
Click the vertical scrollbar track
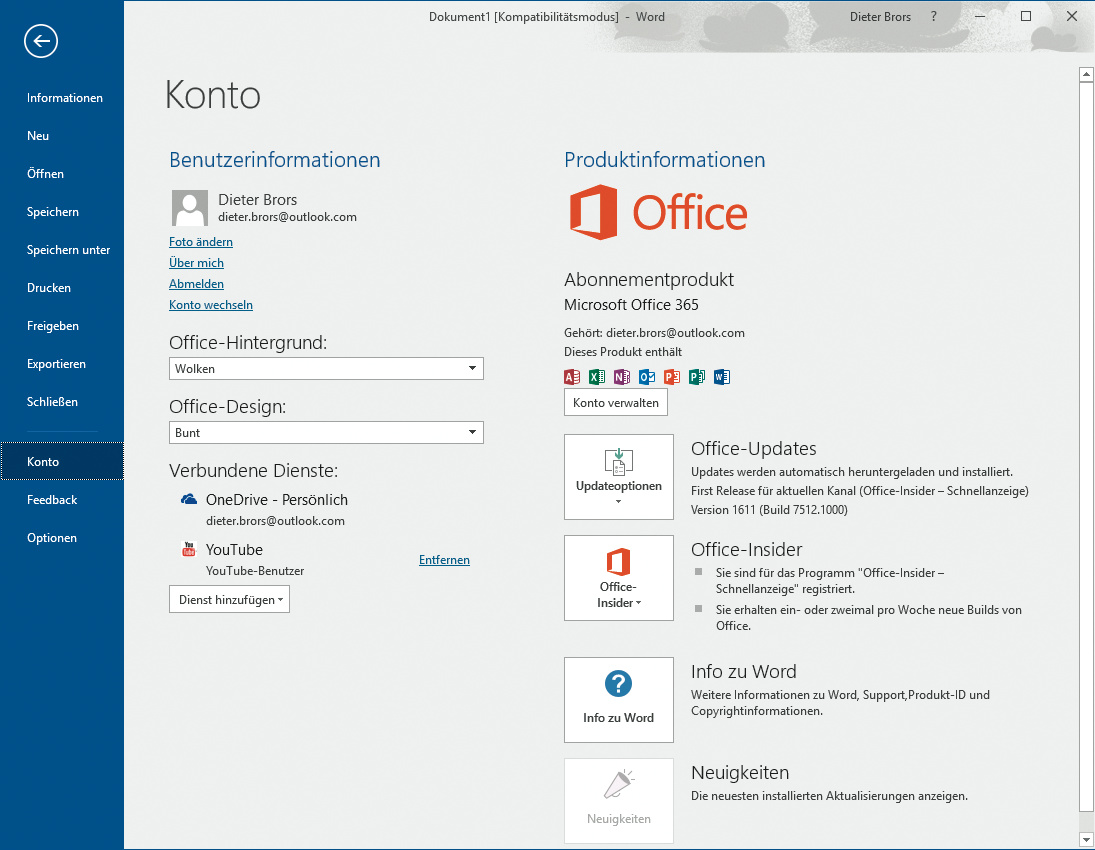coord(1086,456)
